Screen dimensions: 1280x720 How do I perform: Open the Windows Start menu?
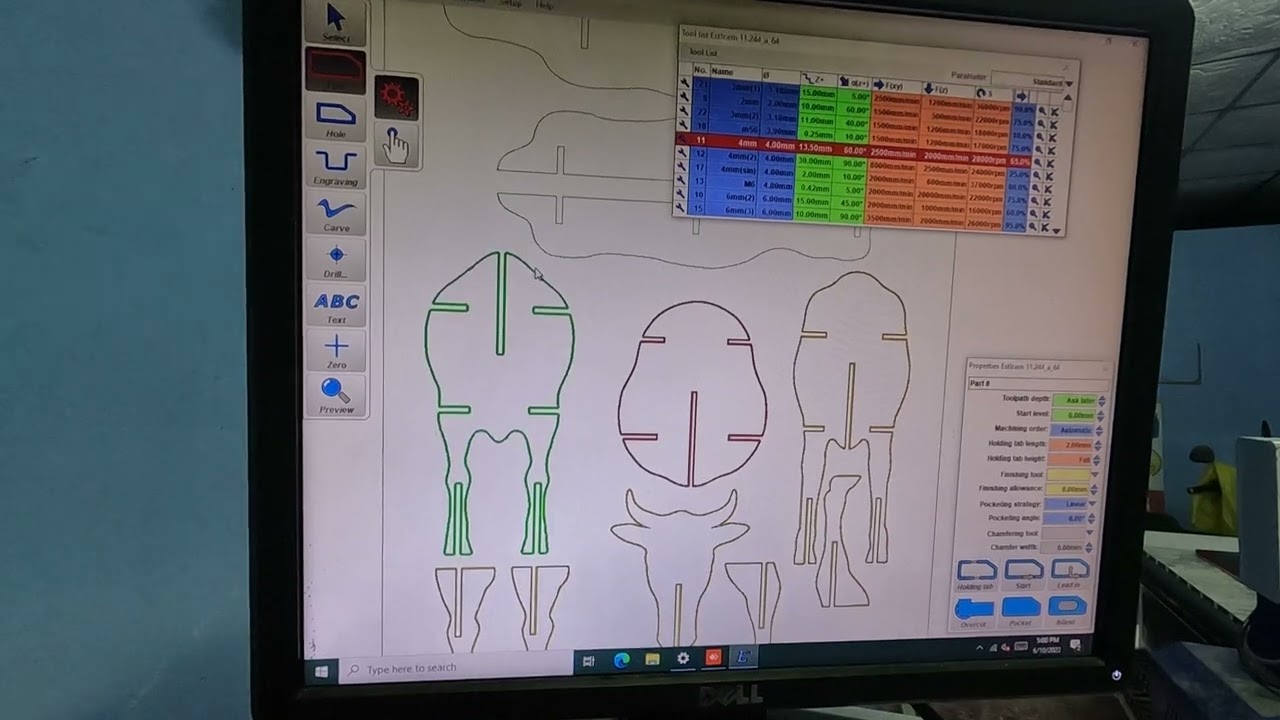(321, 671)
